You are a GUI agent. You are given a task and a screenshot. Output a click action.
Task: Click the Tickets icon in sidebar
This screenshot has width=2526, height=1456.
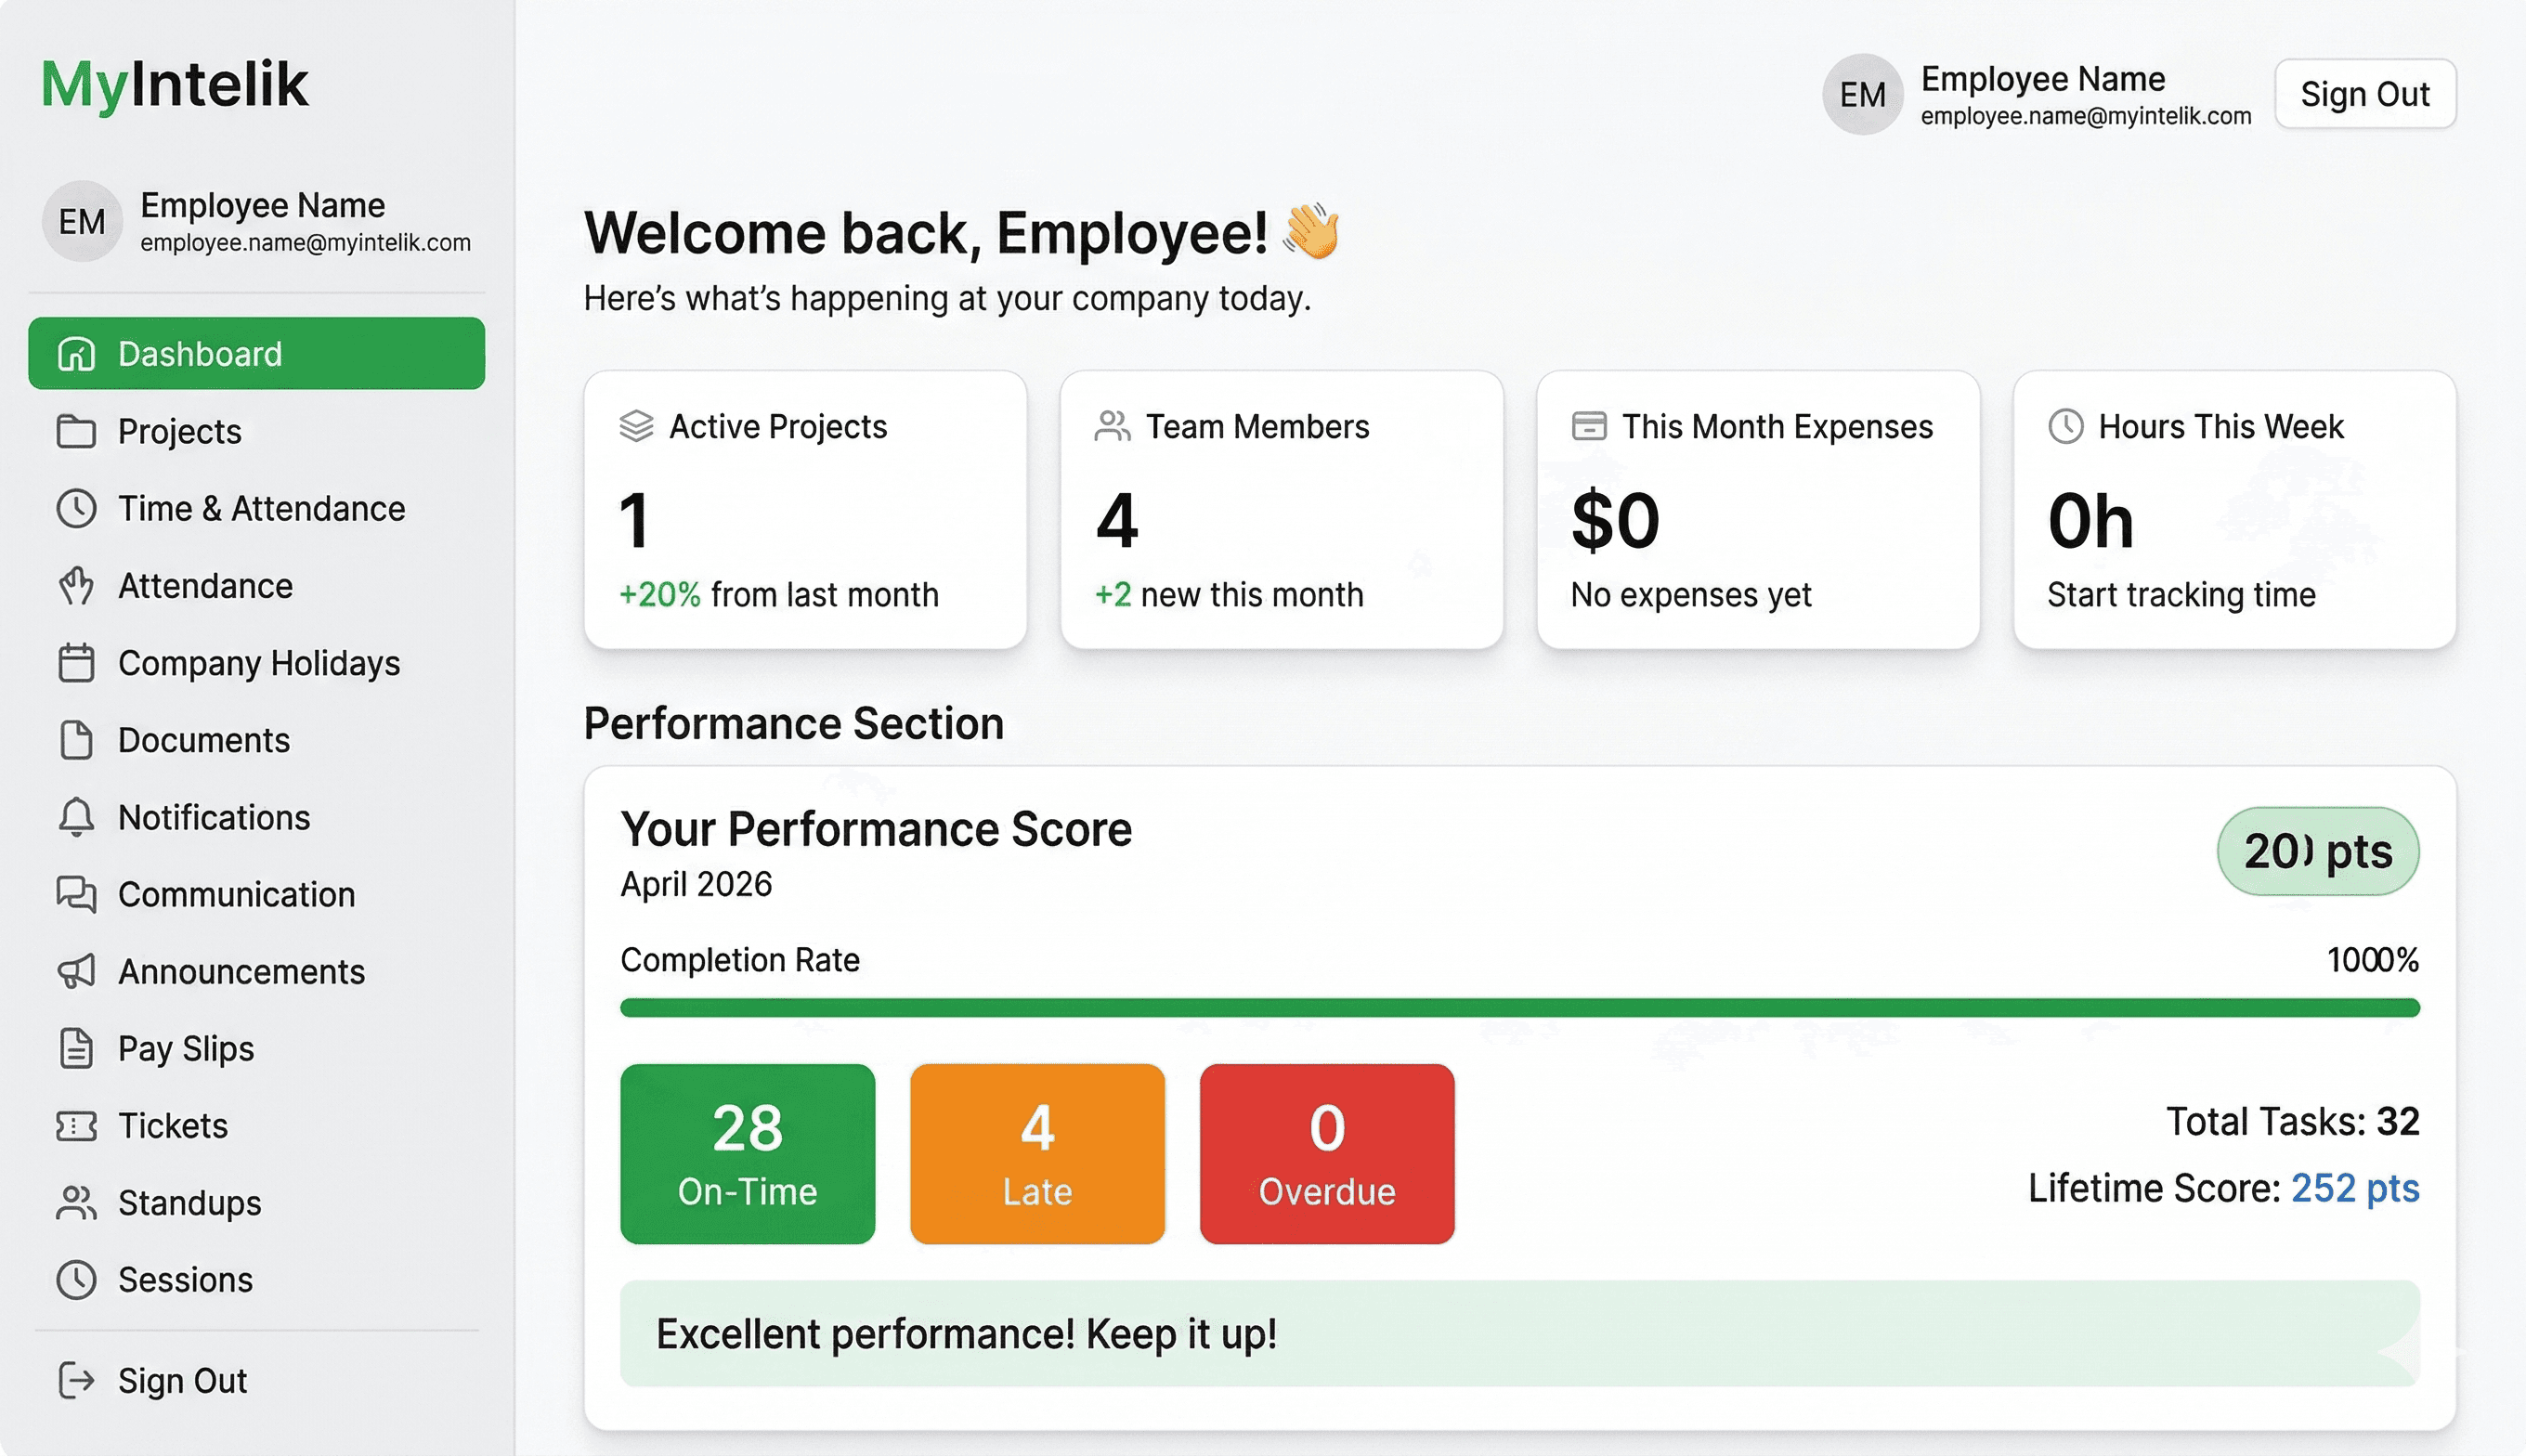75,1125
